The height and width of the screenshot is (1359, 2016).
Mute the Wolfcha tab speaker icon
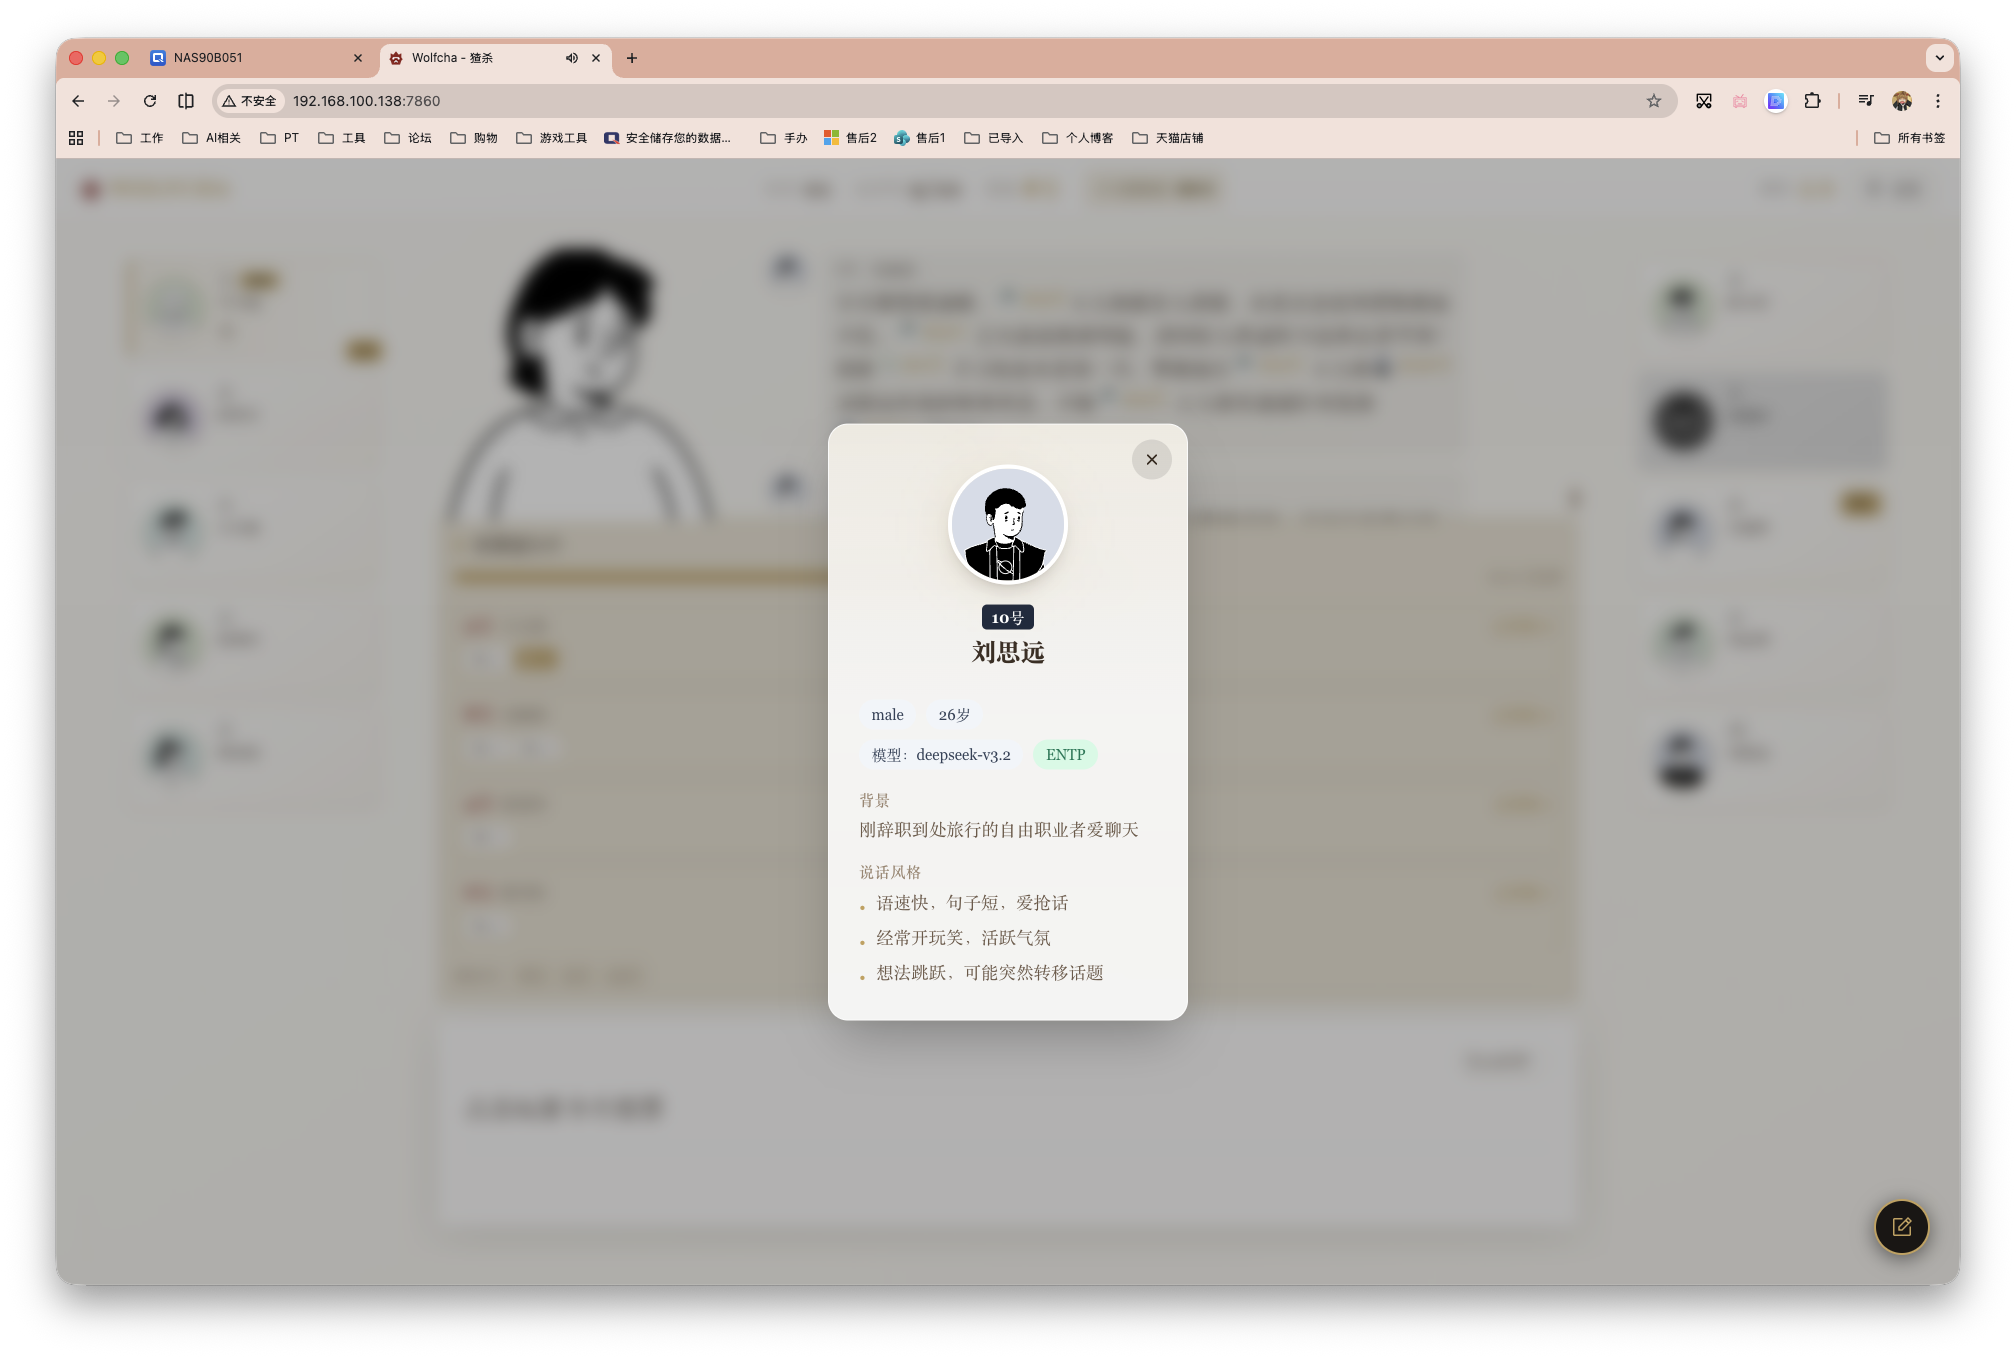click(x=571, y=58)
